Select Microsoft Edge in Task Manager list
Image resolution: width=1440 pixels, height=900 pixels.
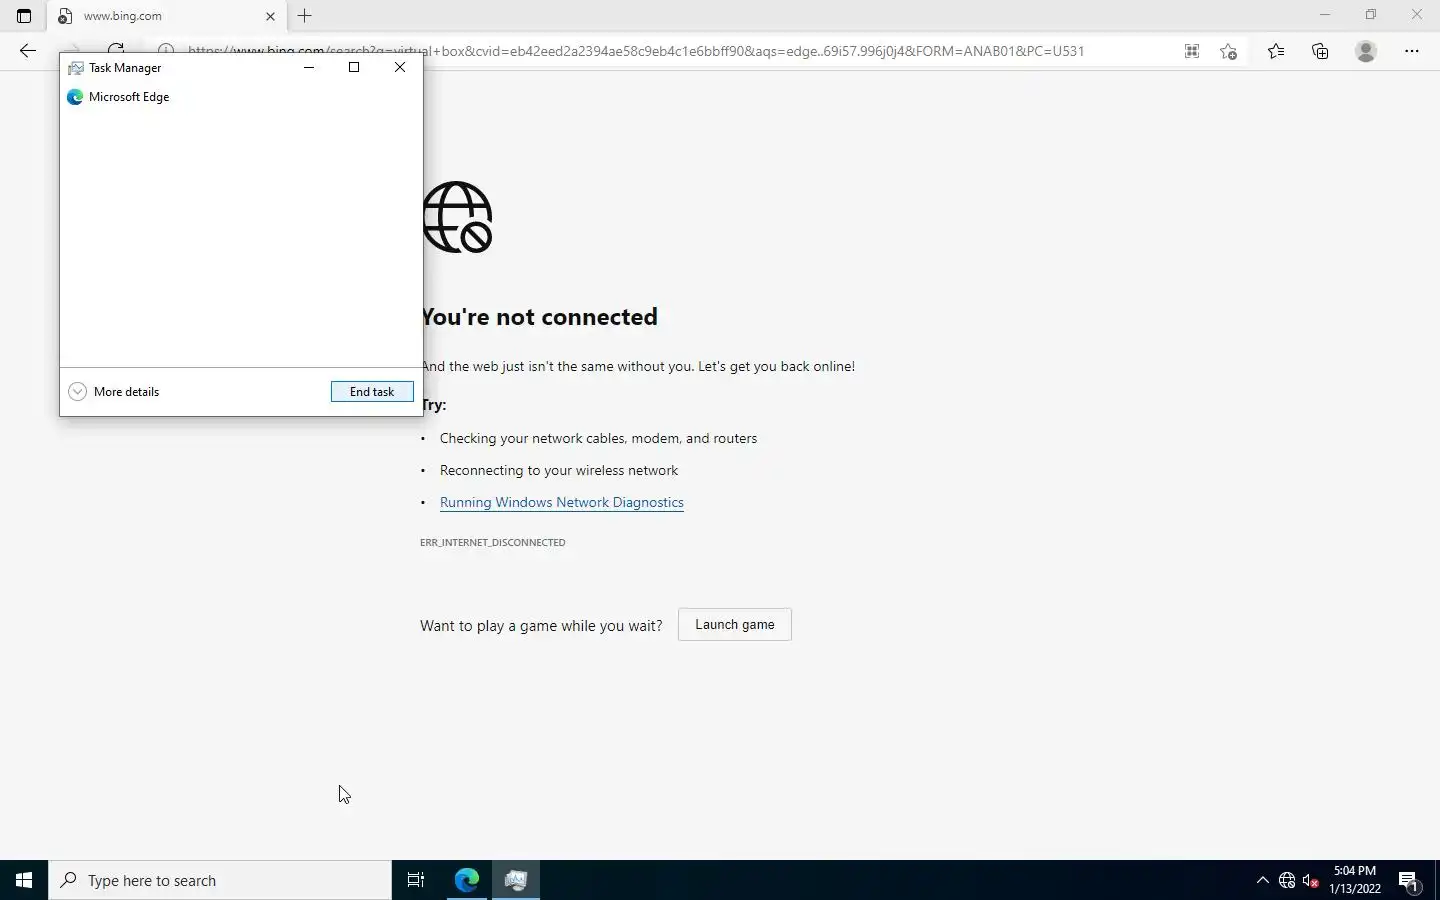pos(241,97)
